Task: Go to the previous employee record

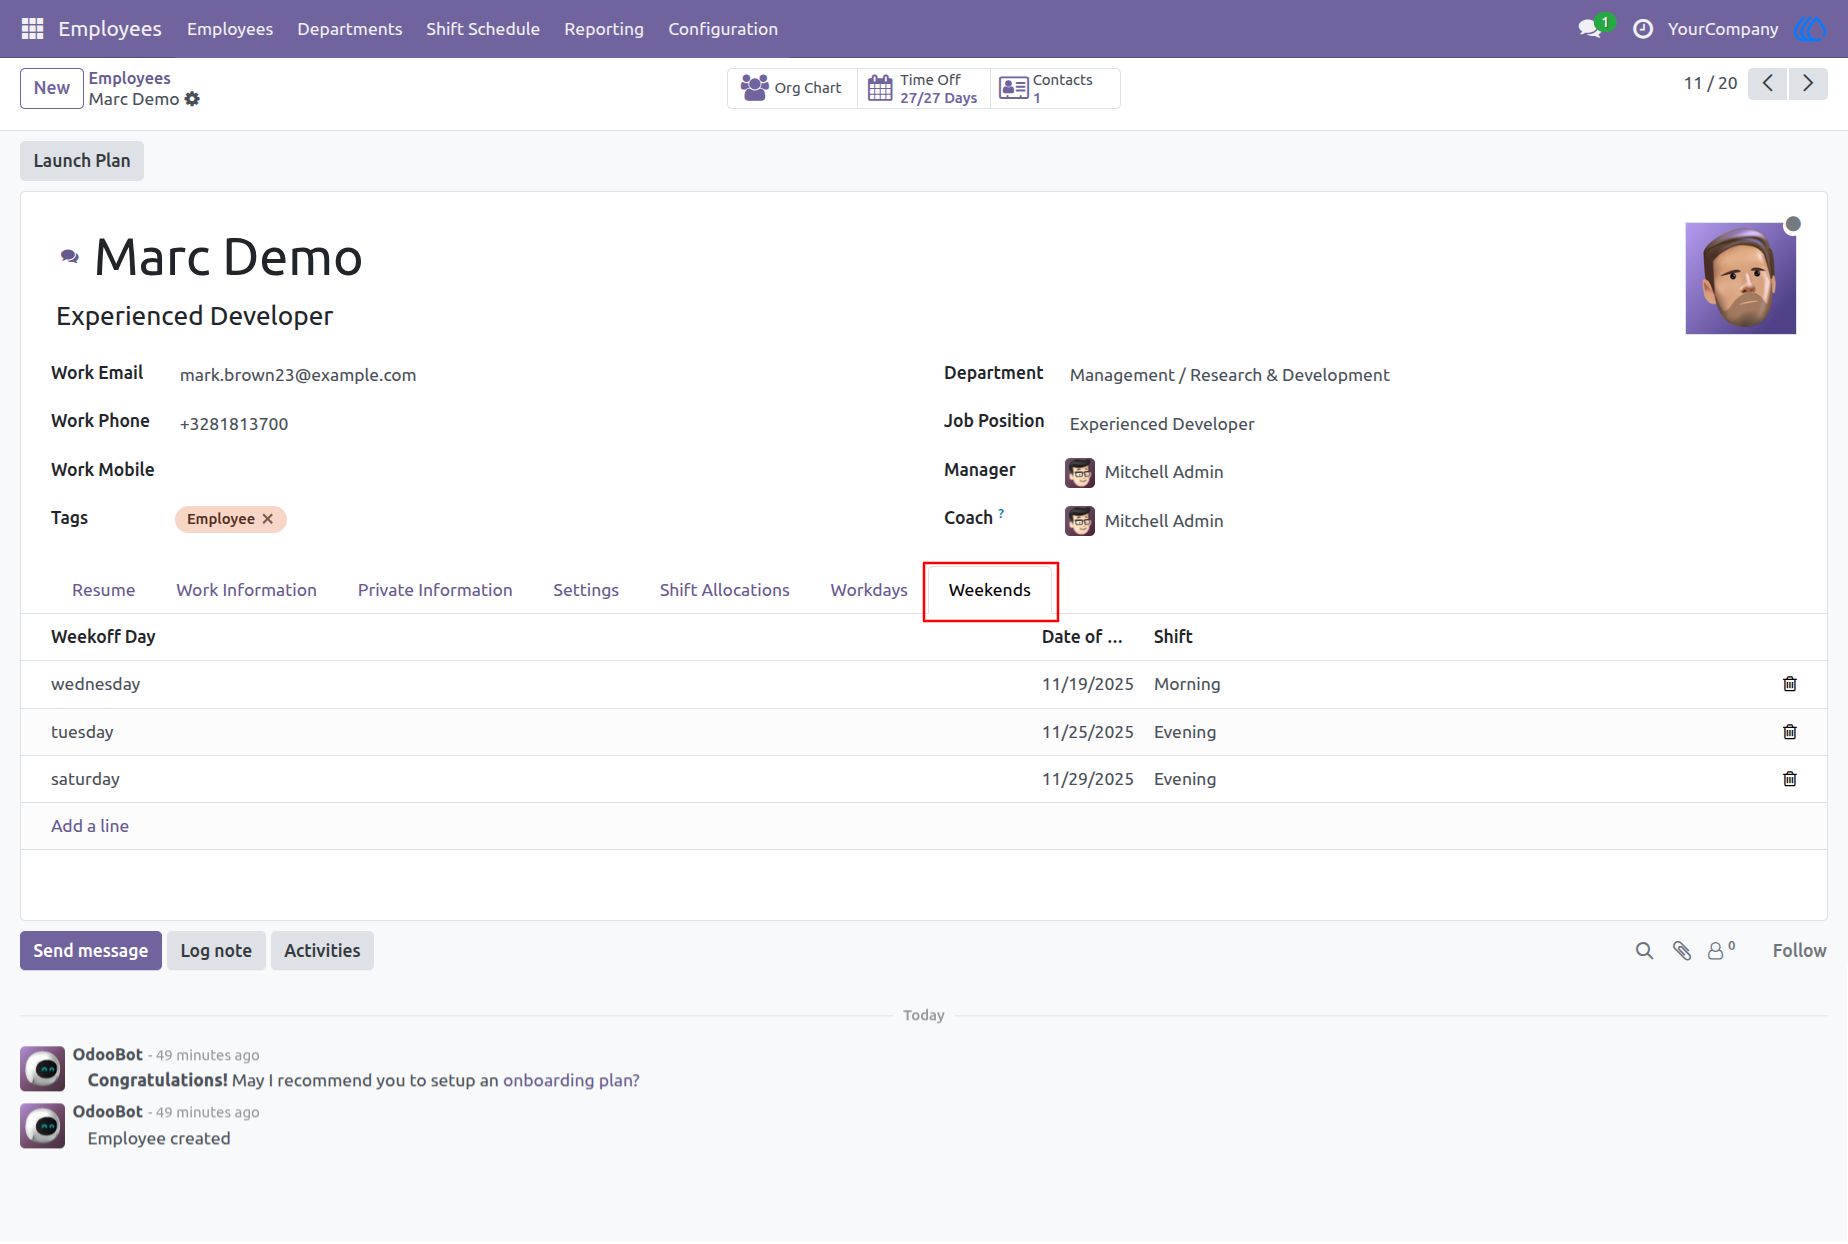Action: click(1767, 83)
